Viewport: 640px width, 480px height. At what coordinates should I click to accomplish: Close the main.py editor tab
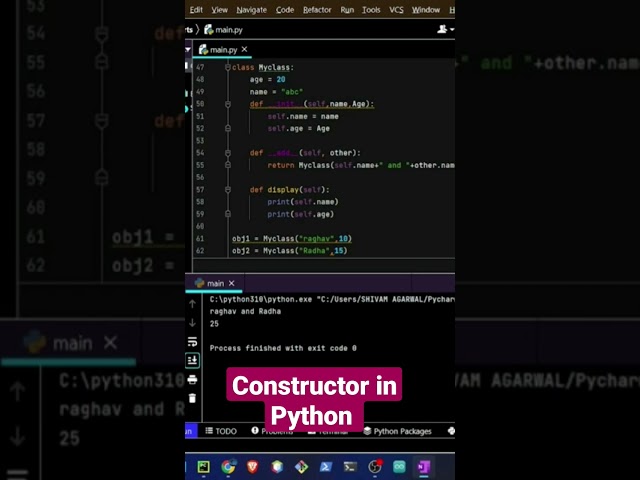(244, 49)
